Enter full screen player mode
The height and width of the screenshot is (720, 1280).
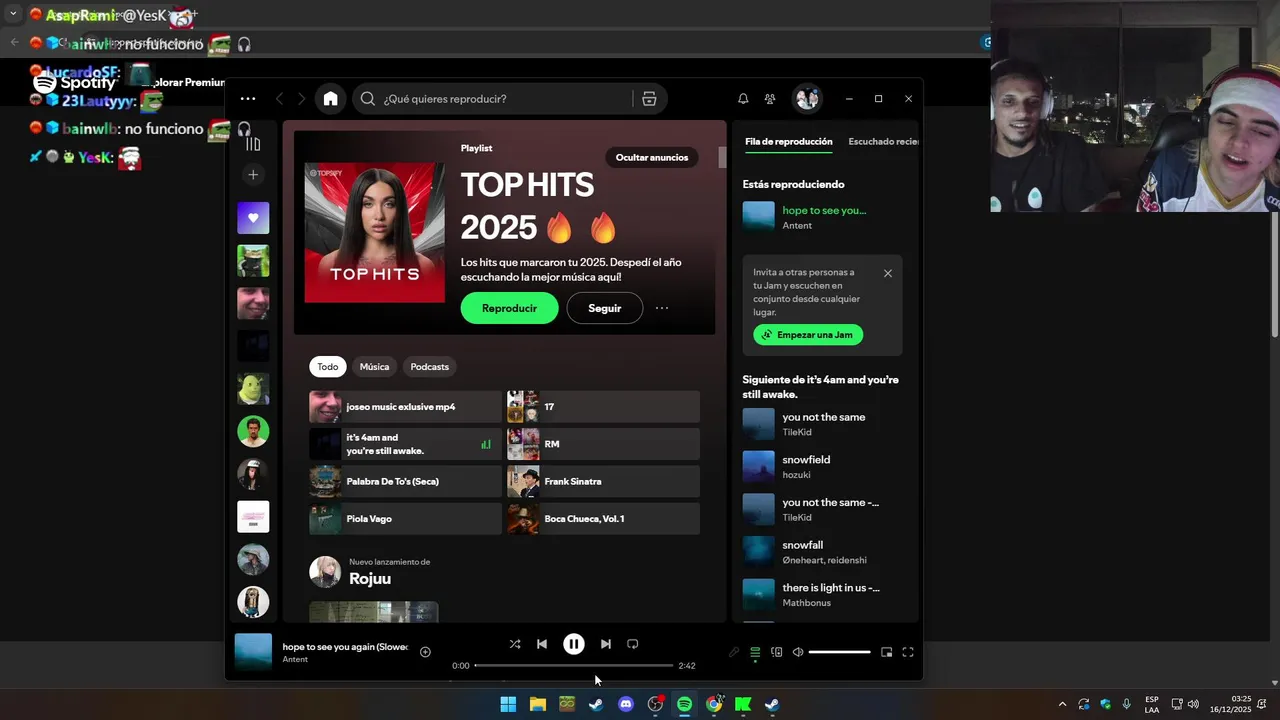(908, 652)
